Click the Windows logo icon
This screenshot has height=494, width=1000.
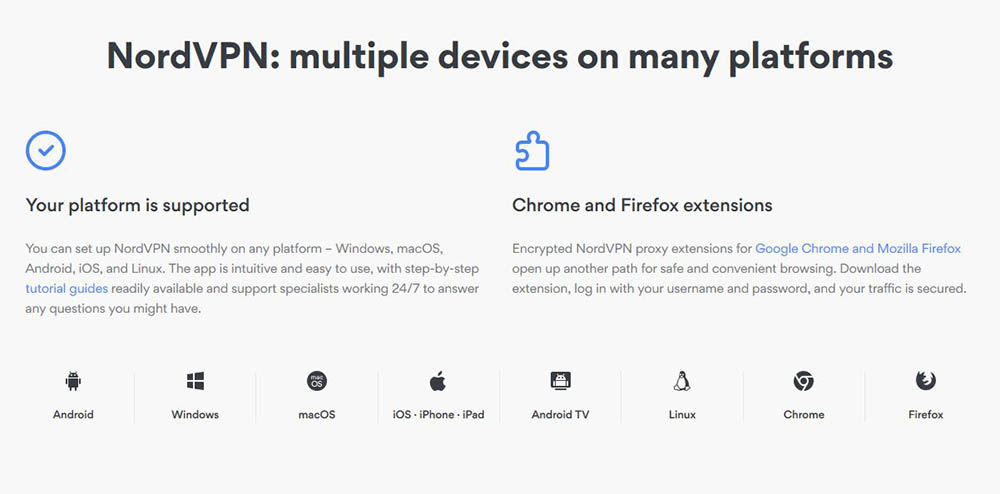pyautogui.click(x=195, y=381)
